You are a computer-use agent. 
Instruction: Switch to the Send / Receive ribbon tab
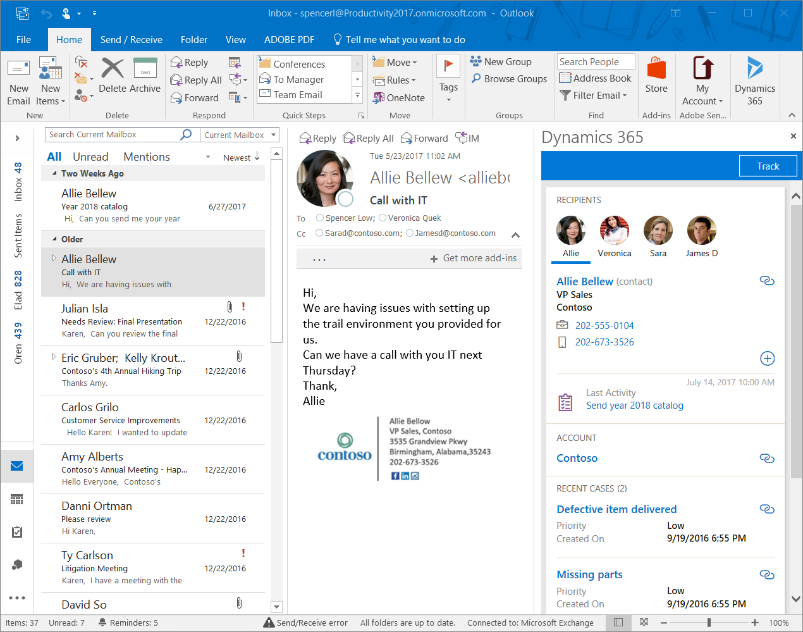[x=131, y=39]
